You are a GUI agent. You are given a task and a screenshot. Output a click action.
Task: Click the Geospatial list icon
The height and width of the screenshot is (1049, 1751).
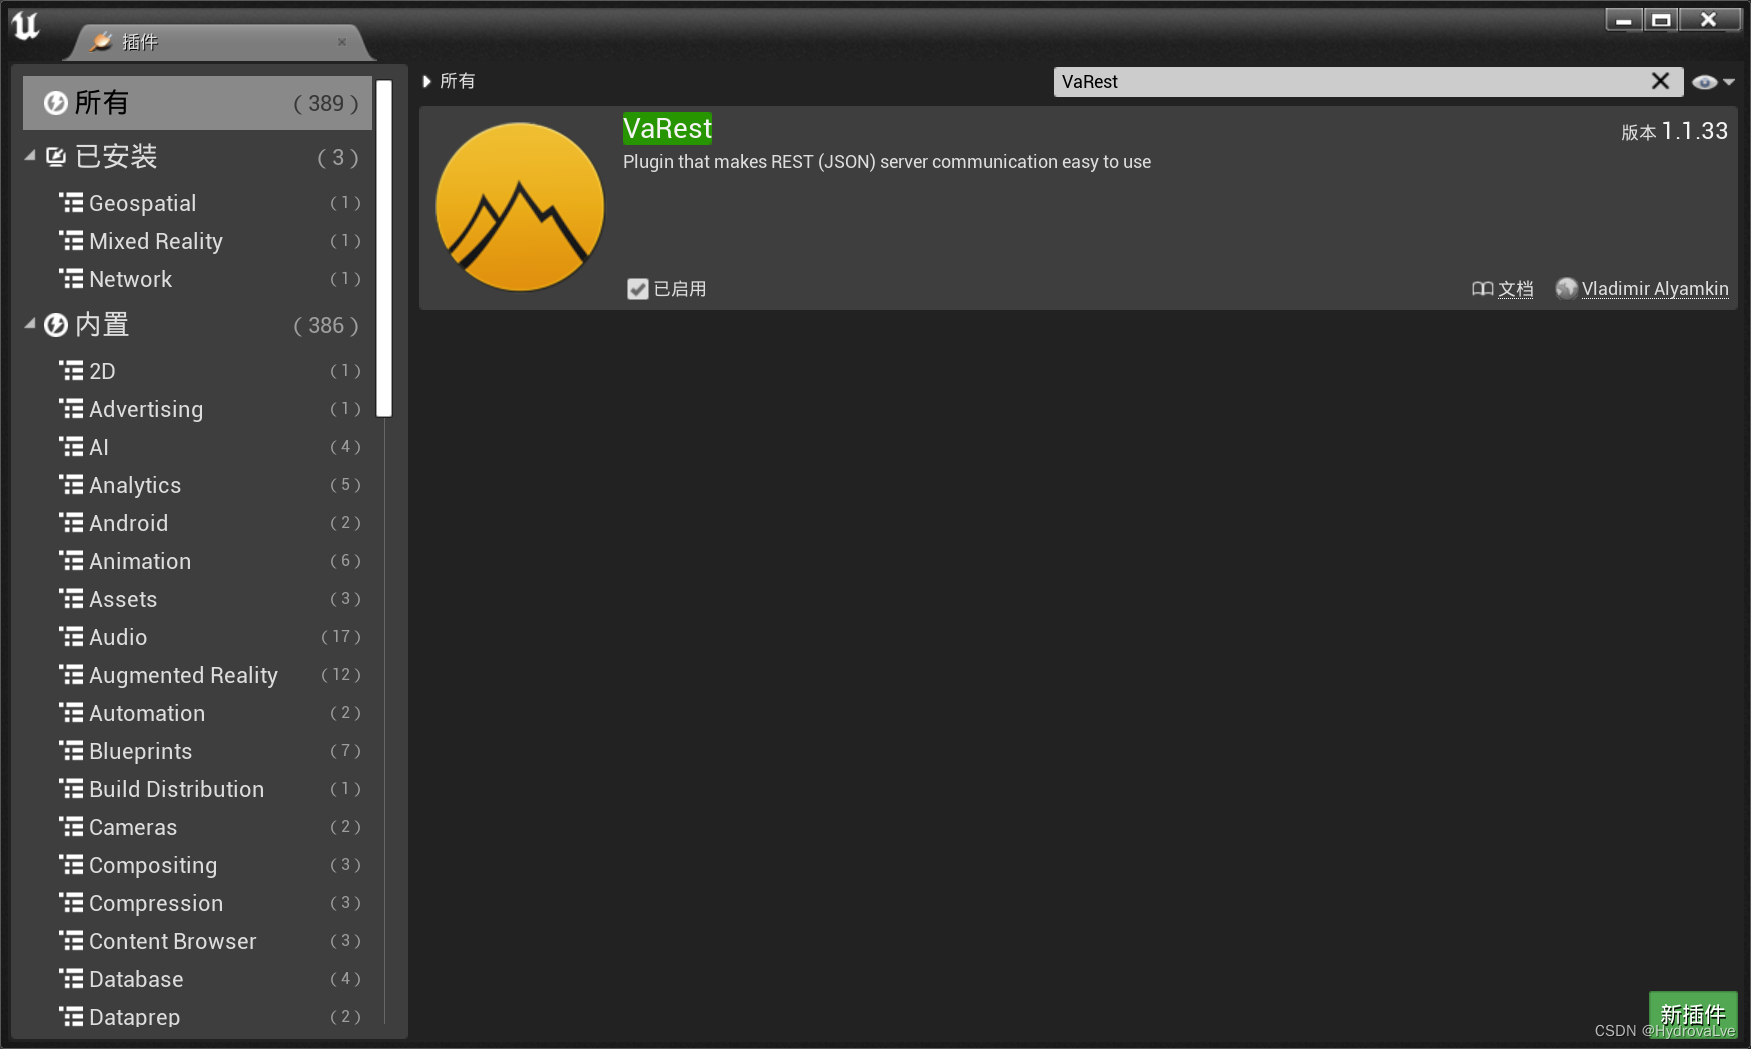coord(71,203)
